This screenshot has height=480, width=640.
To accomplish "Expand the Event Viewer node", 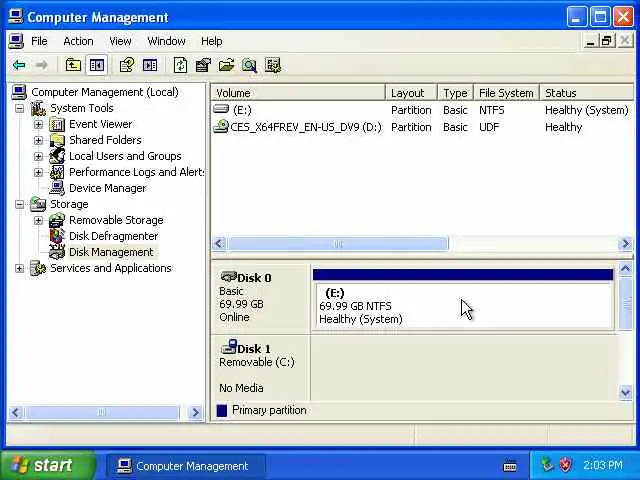I will tap(38, 124).
